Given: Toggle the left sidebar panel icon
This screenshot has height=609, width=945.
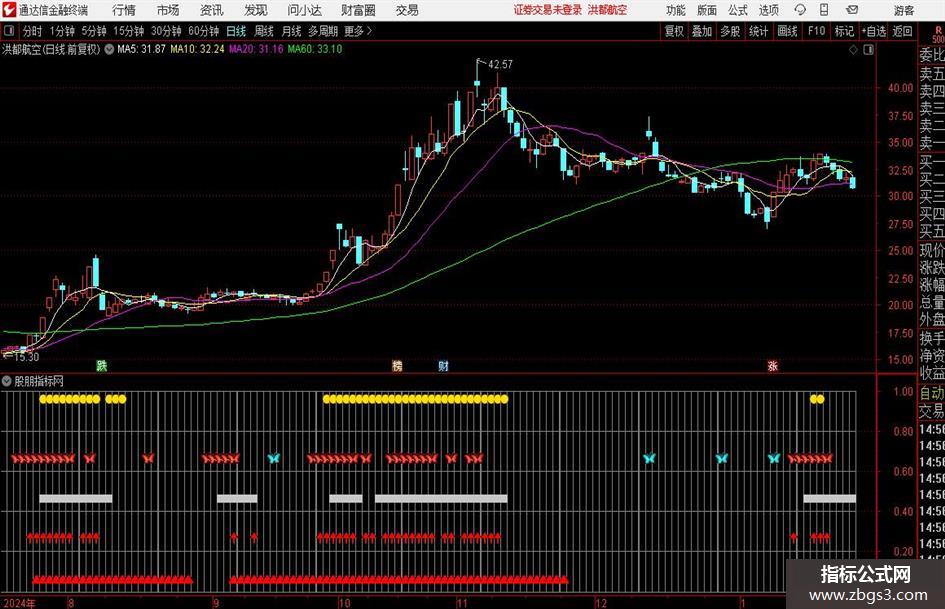Looking at the screenshot, I should (9, 31).
